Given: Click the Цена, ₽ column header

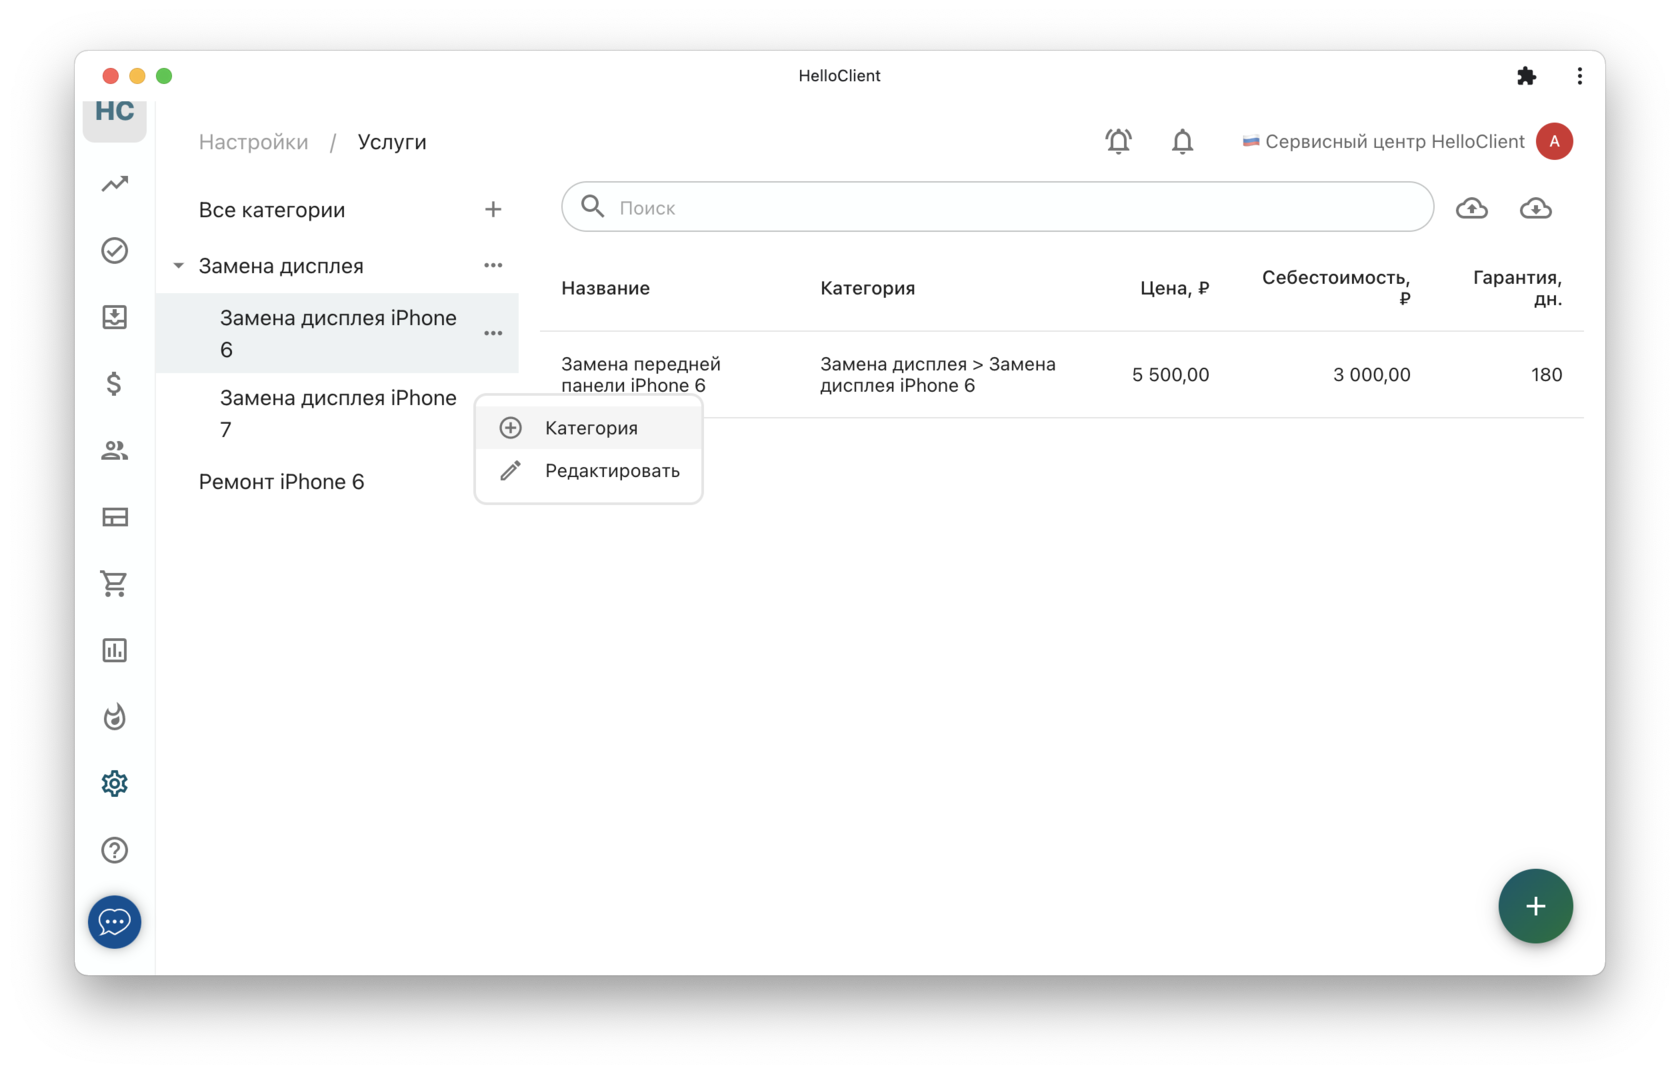Looking at the screenshot, I should 1175,288.
